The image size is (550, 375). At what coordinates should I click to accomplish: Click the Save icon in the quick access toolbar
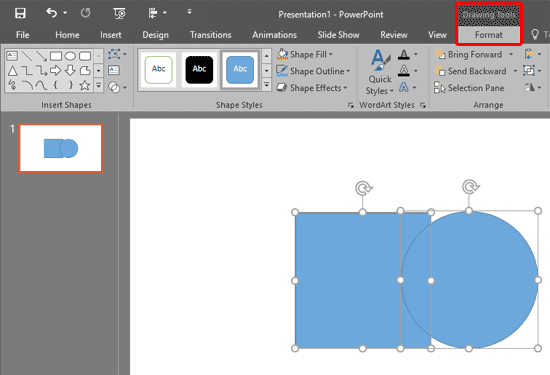20,13
